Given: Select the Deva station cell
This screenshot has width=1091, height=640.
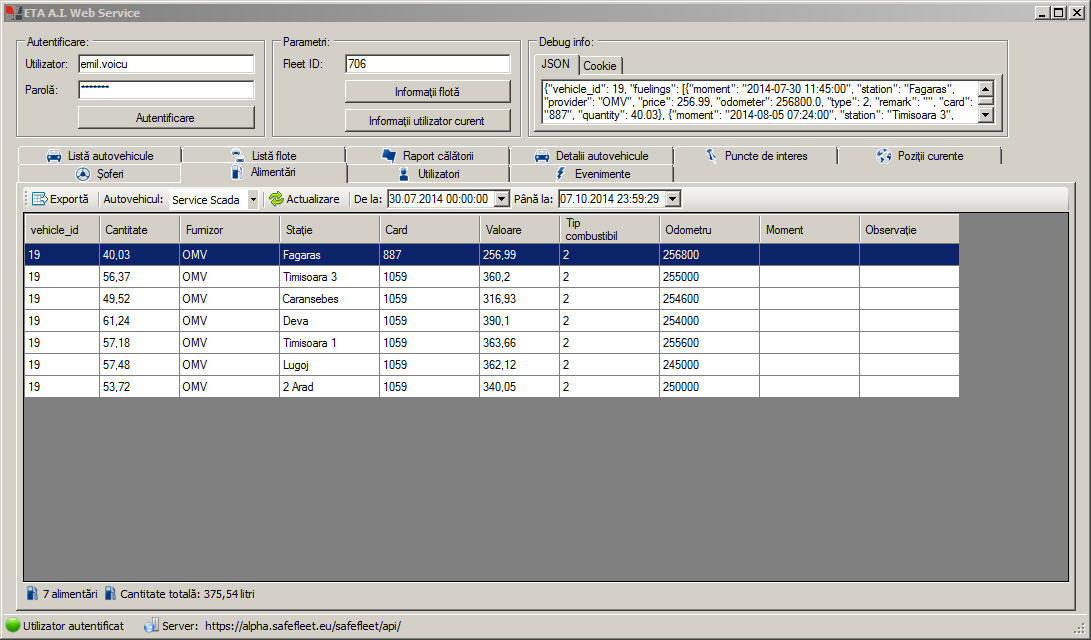Looking at the screenshot, I should pos(329,321).
